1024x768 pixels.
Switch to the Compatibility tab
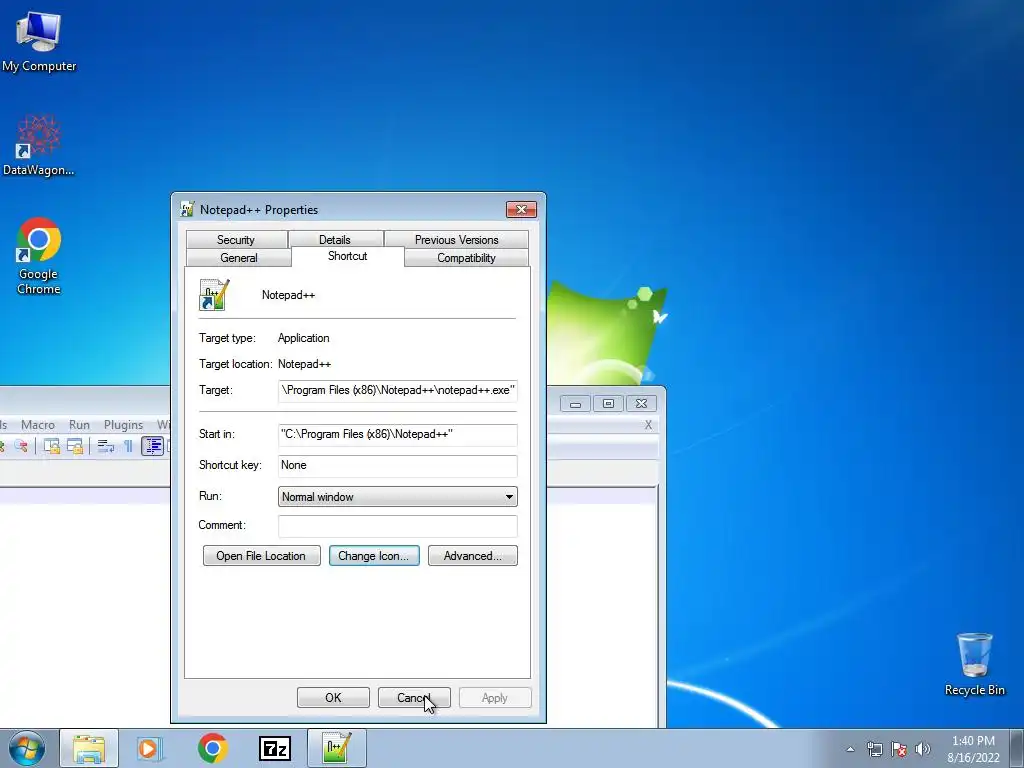(466, 258)
